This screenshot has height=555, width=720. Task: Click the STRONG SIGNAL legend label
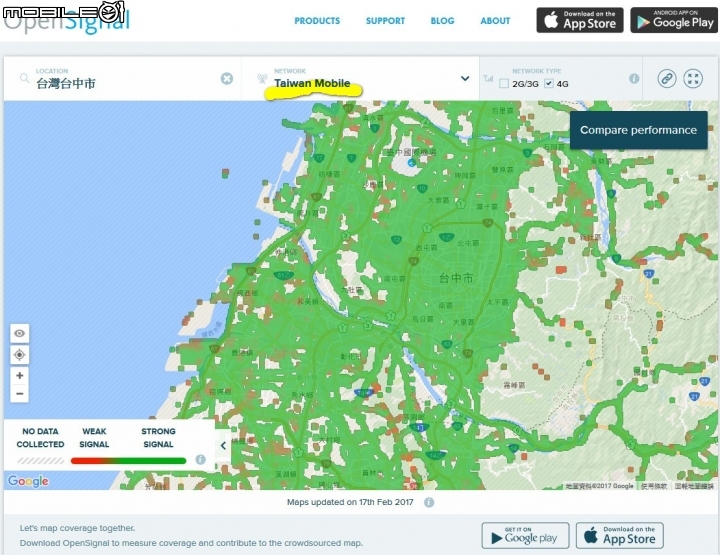(158, 438)
